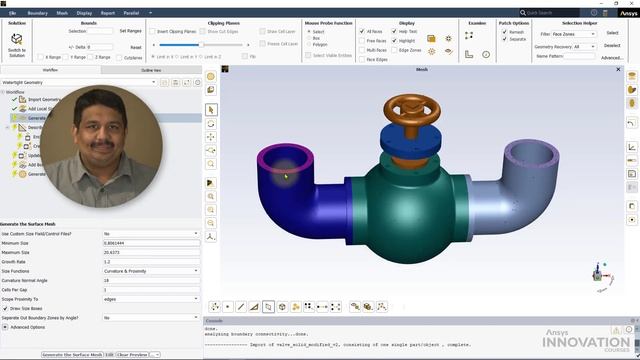Open the Boundary menu

pyautogui.click(x=38, y=13)
